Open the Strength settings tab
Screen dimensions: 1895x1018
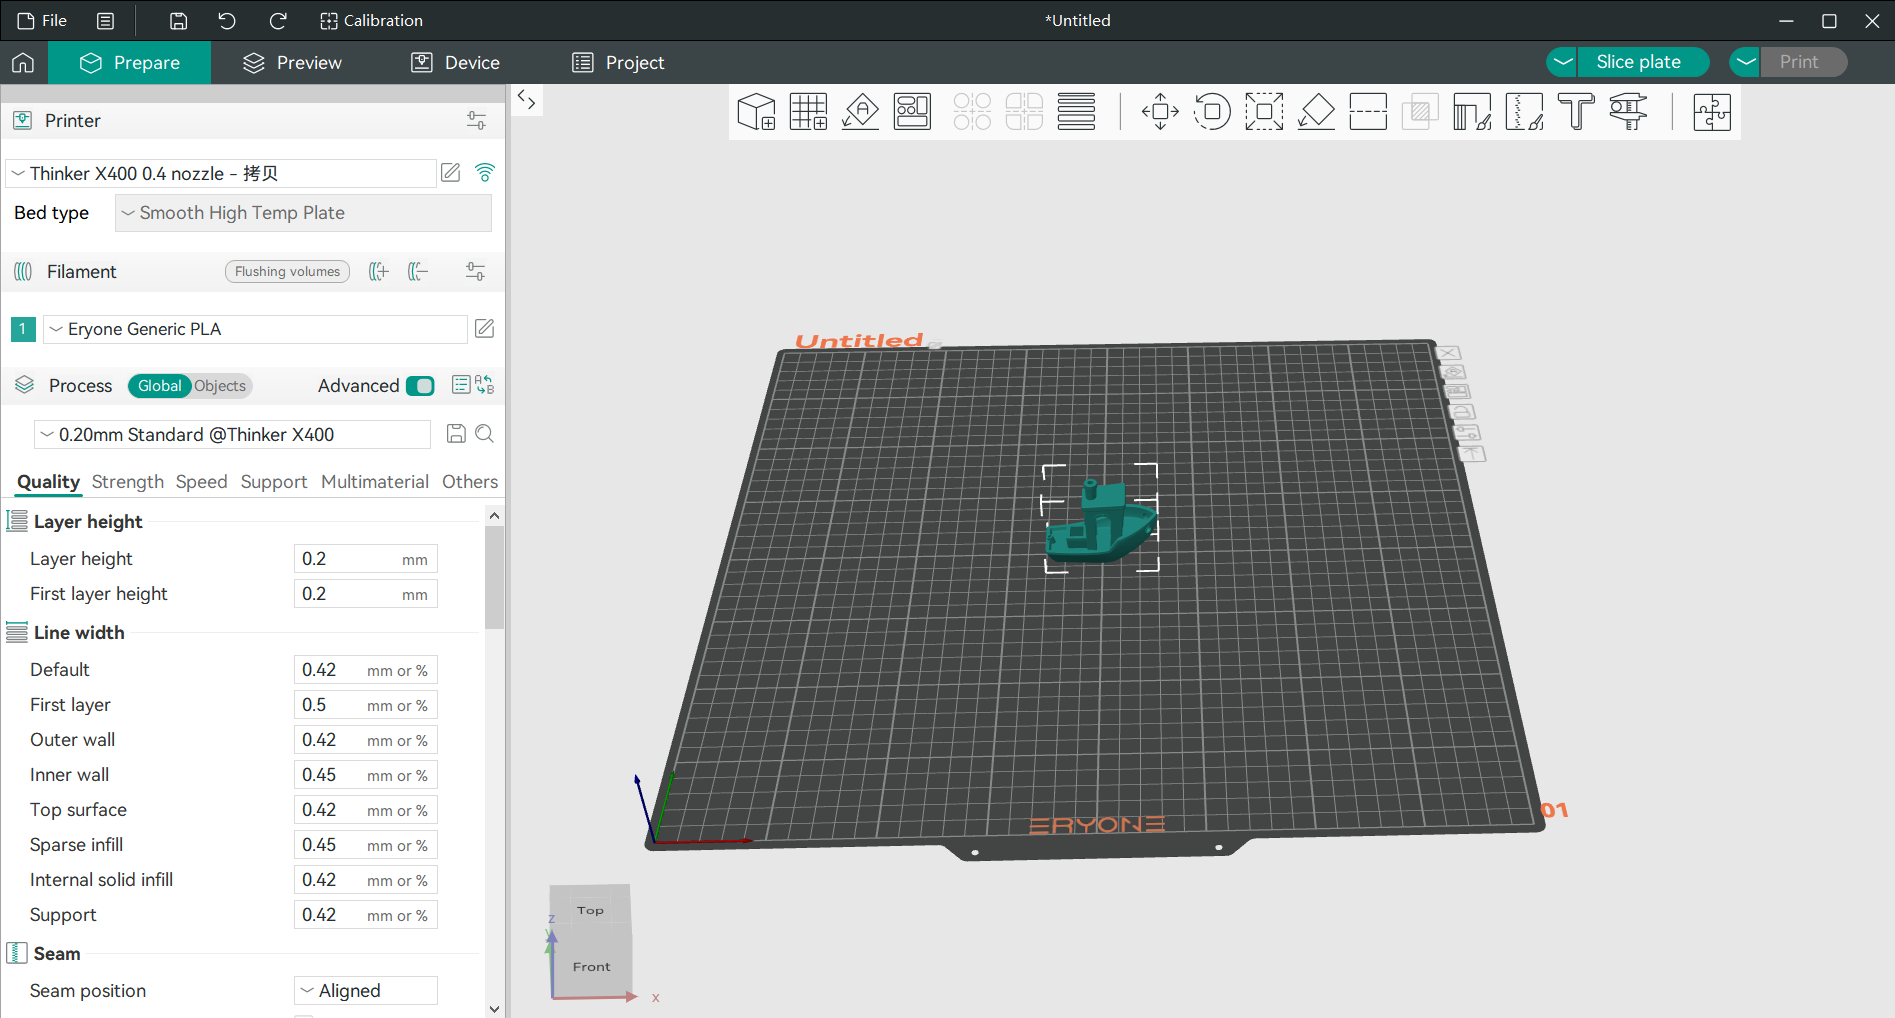pyautogui.click(x=128, y=482)
